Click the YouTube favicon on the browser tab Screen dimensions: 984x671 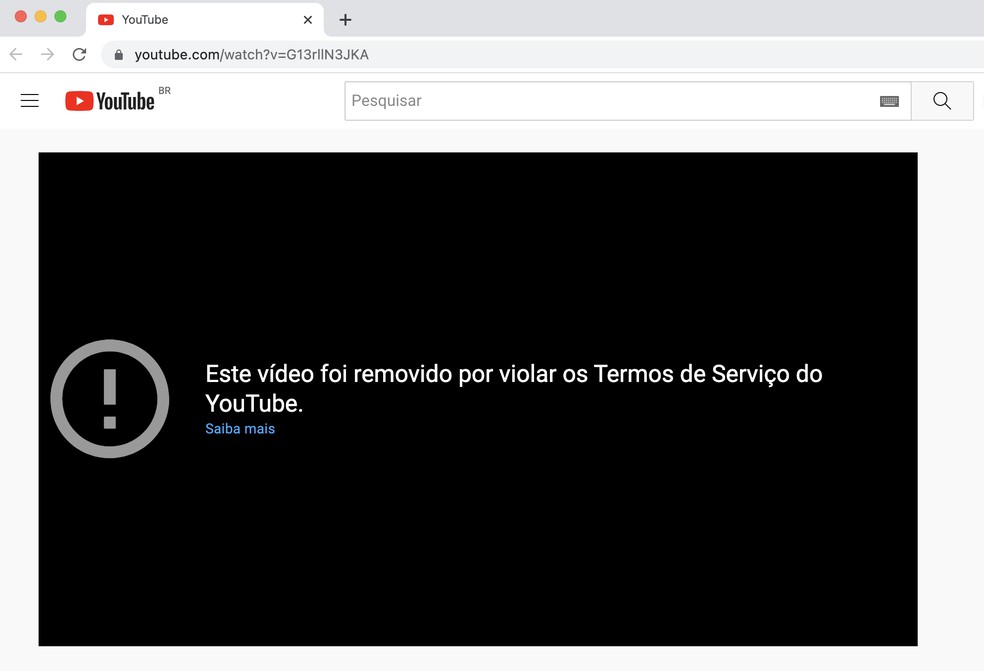(107, 19)
